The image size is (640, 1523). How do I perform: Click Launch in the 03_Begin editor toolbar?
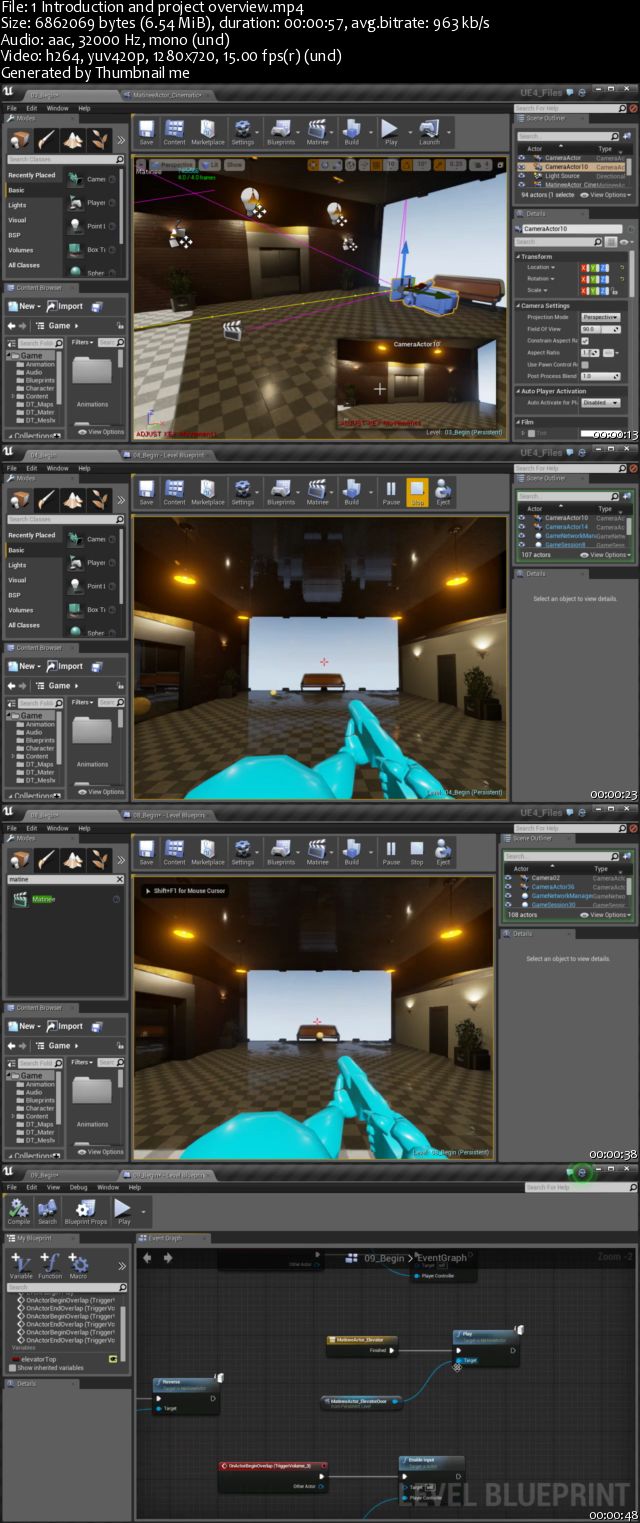click(429, 132)
